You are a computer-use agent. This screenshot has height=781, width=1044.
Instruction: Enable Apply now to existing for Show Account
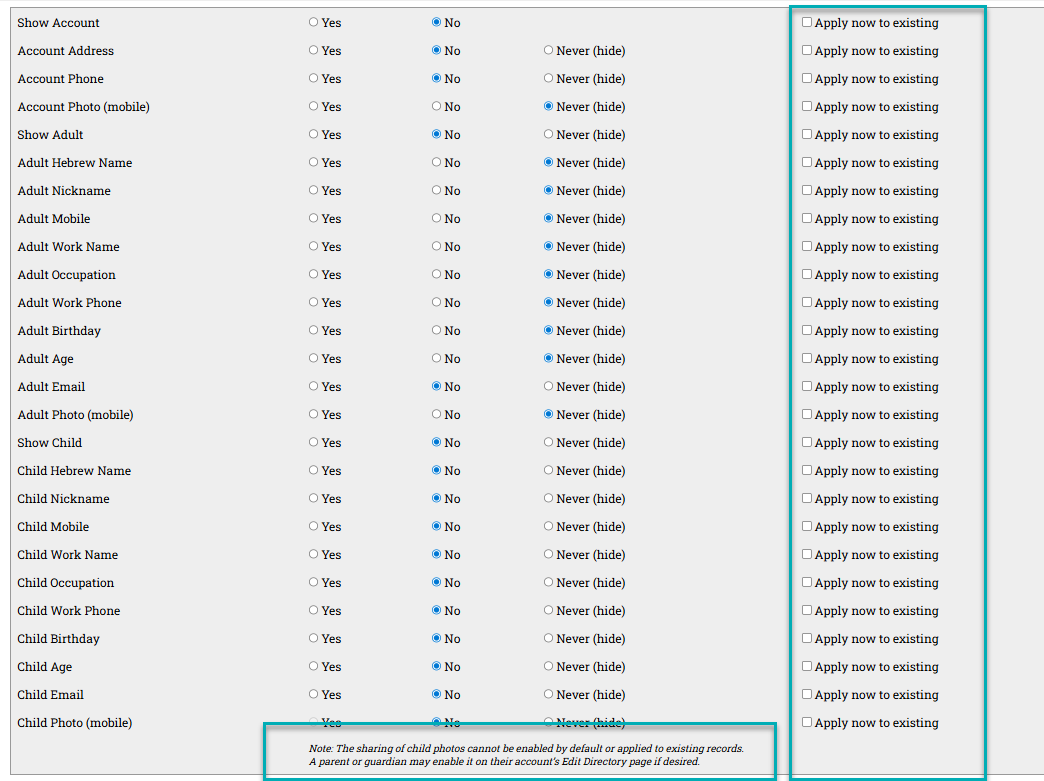[805, 22]
